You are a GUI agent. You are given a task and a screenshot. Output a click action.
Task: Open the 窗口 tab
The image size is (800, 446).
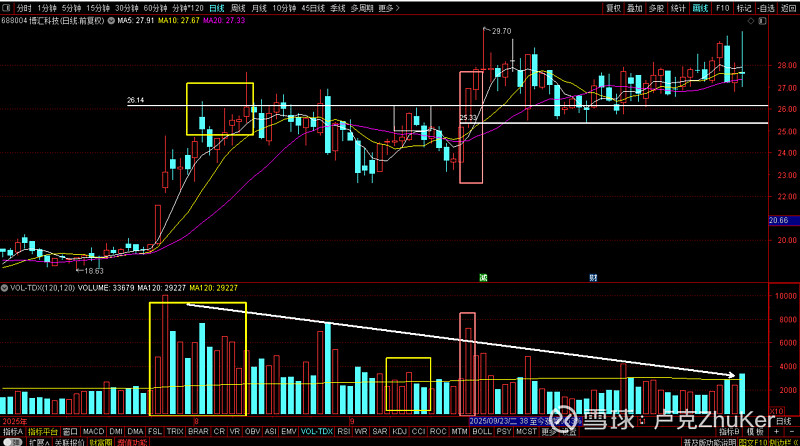[x=70, y=432]
